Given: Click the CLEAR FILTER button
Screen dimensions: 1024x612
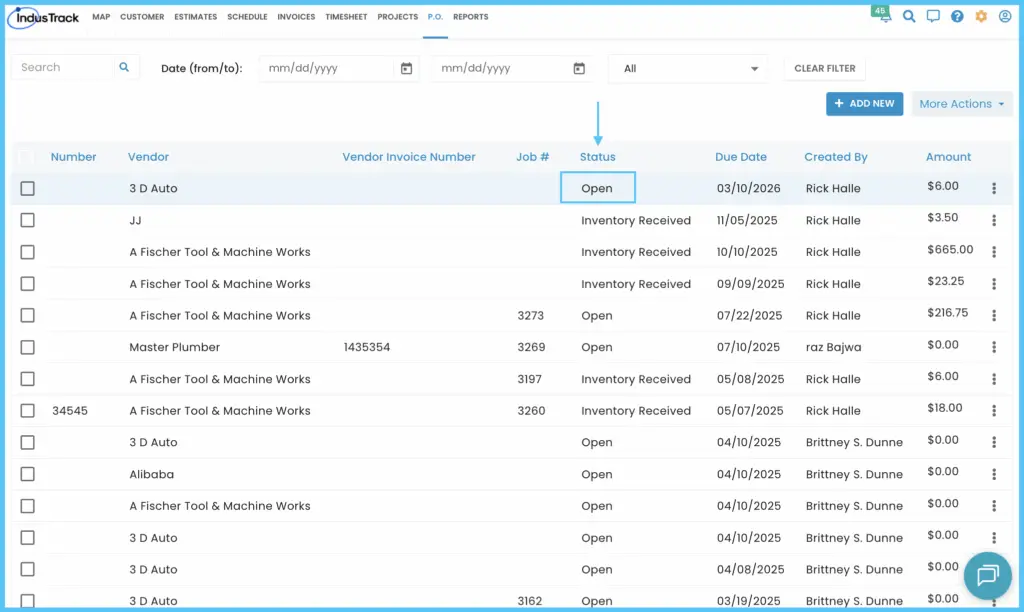Looking at the screenshot, I should [824, 69].
